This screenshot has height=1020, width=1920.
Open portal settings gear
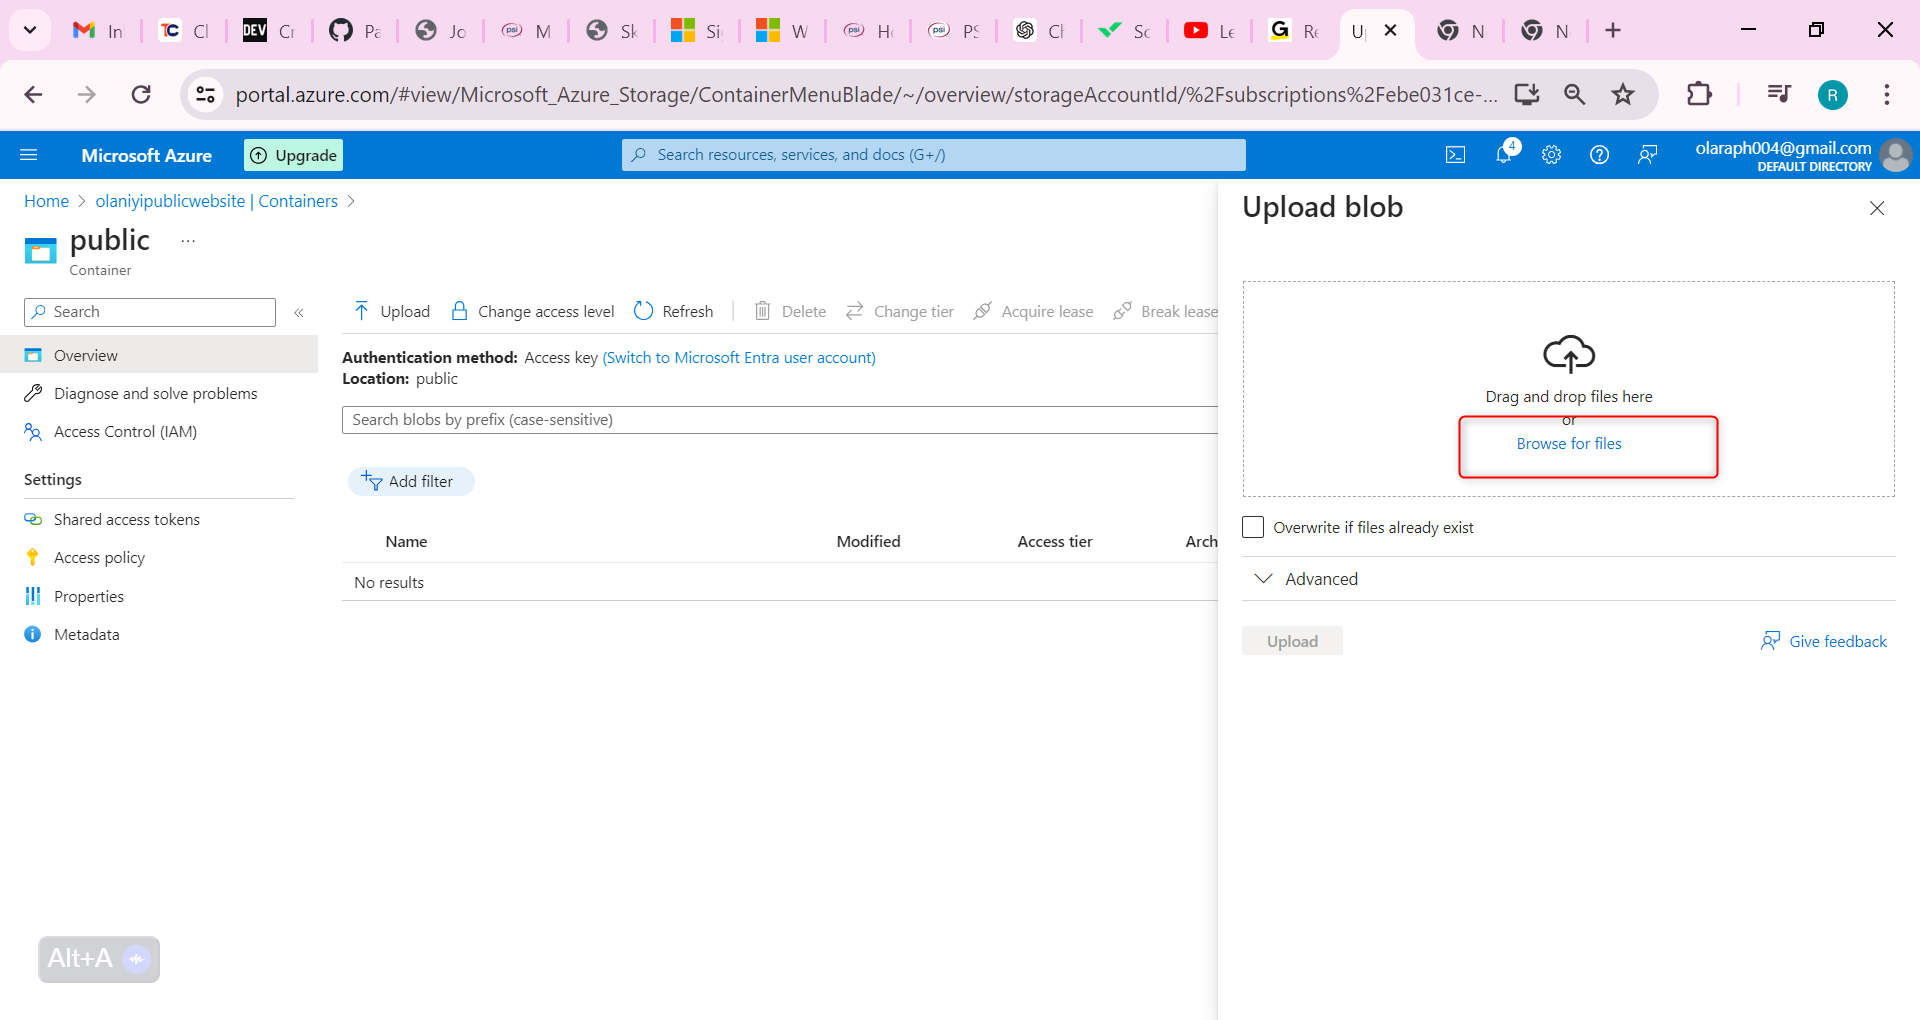pyautogui.click(x=1552, y=155)
